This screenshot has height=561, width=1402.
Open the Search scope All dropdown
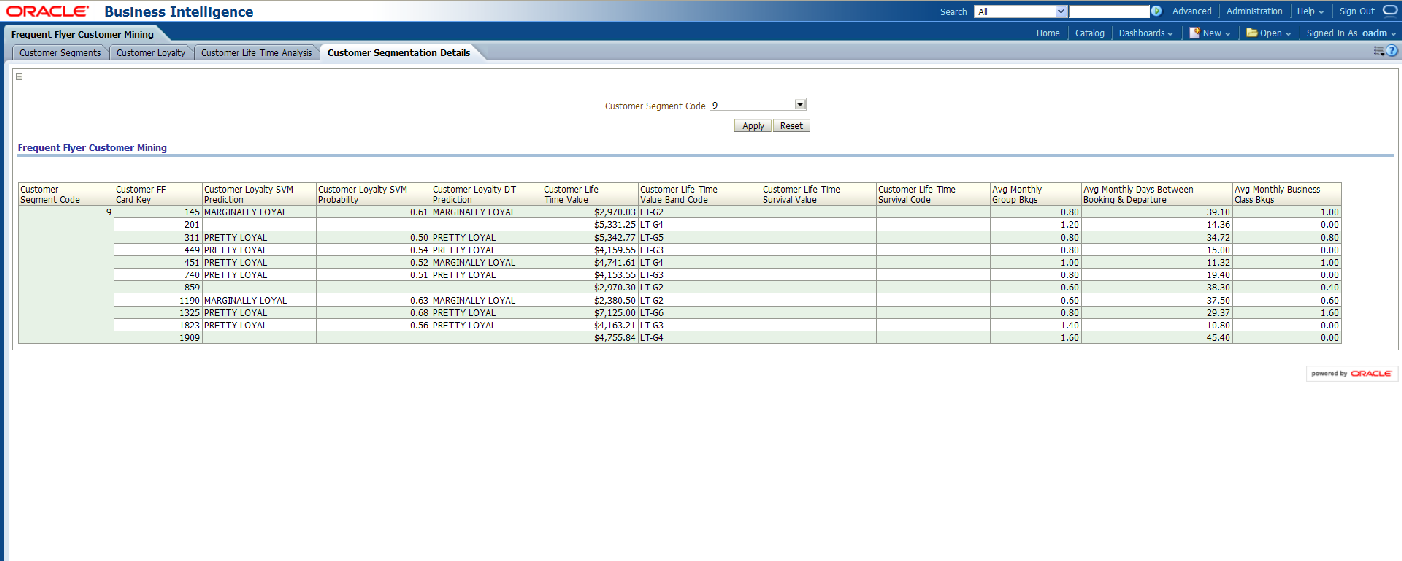[x=1062, y=12]
